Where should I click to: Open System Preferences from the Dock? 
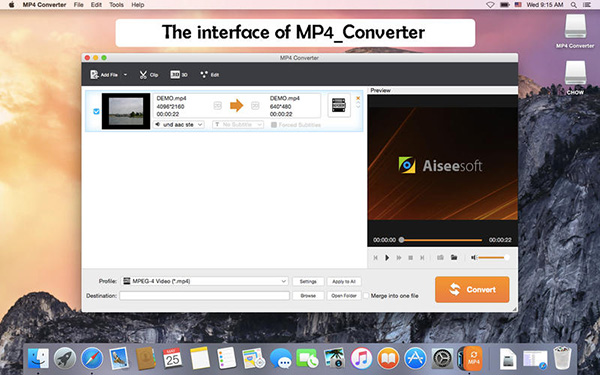(442, 359)
